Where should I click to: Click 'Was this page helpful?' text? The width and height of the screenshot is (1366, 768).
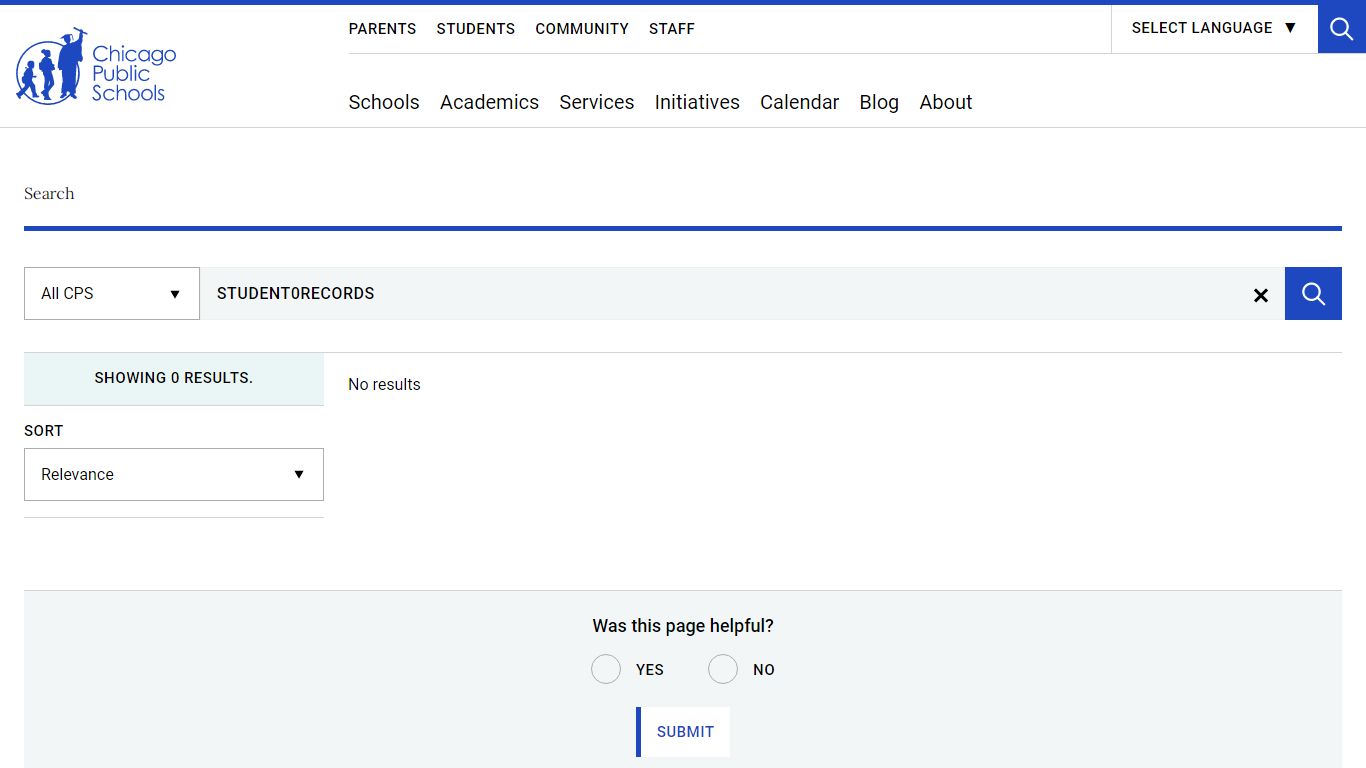point(683,626)
